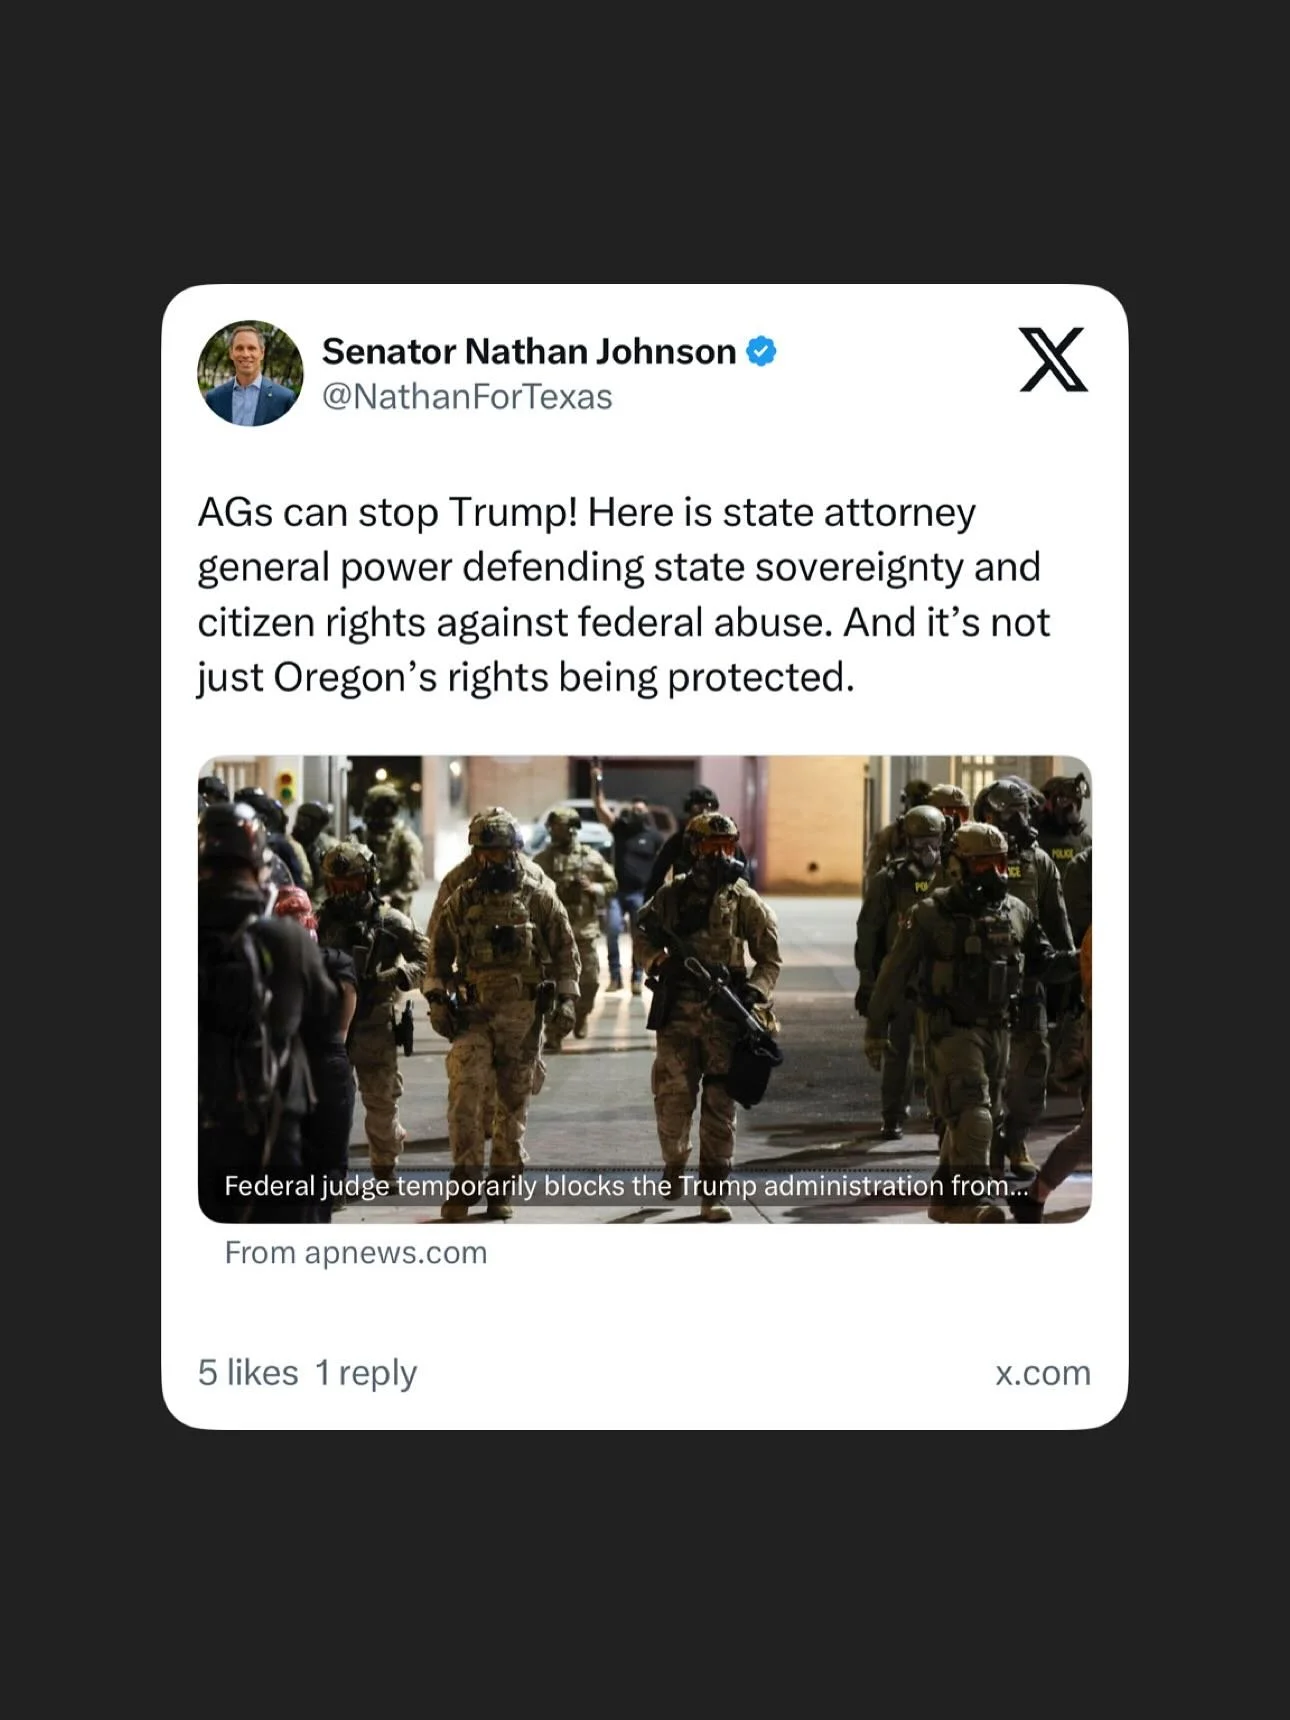Viewport: 1290px width, 1720px height.
Task: Follow the 'From apnews.com' source link
Action: point(356,1252)
